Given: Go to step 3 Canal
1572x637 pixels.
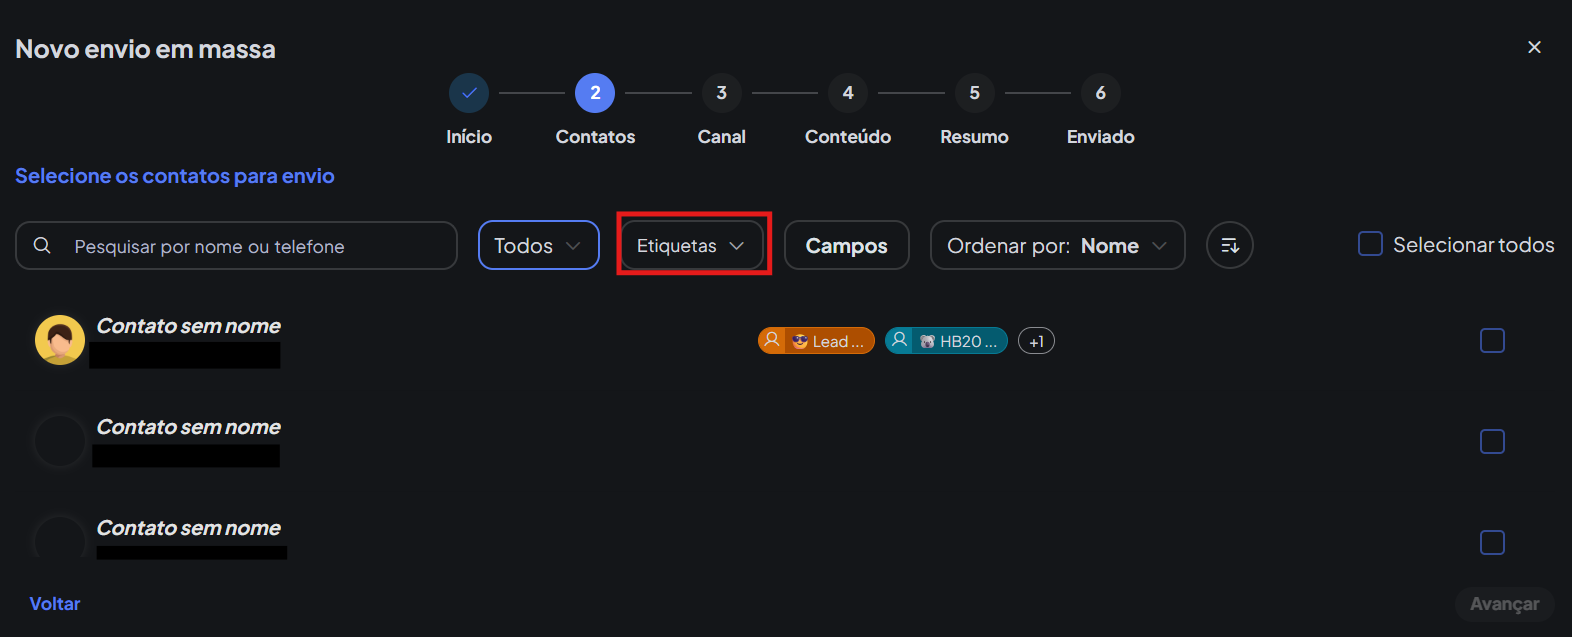Looking at the screenshot, I should click(721, 93).
